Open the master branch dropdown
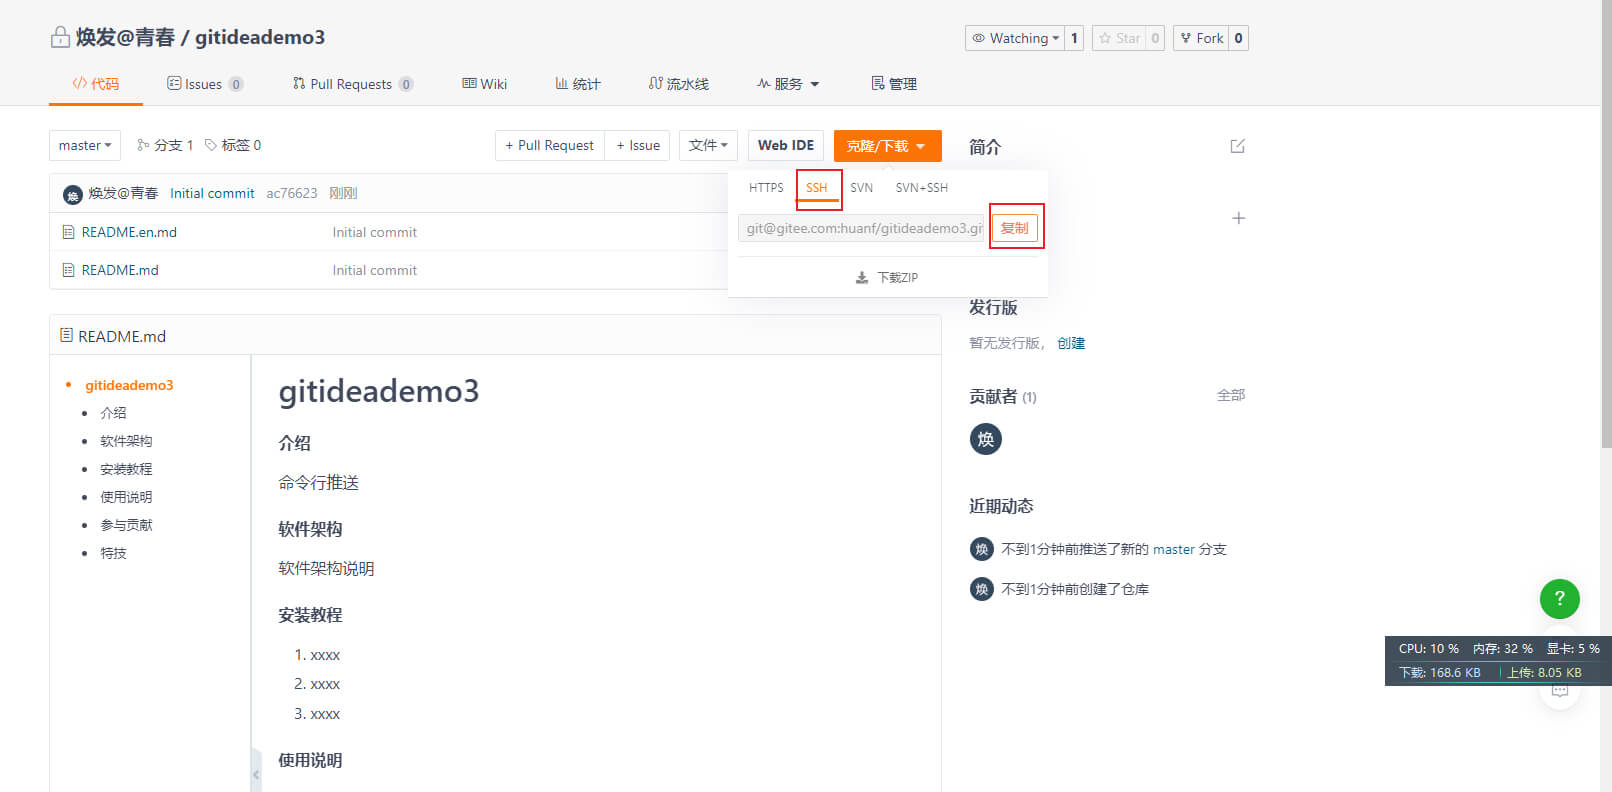This screenshot has width=1612, height=792. [x=85, y=145]
